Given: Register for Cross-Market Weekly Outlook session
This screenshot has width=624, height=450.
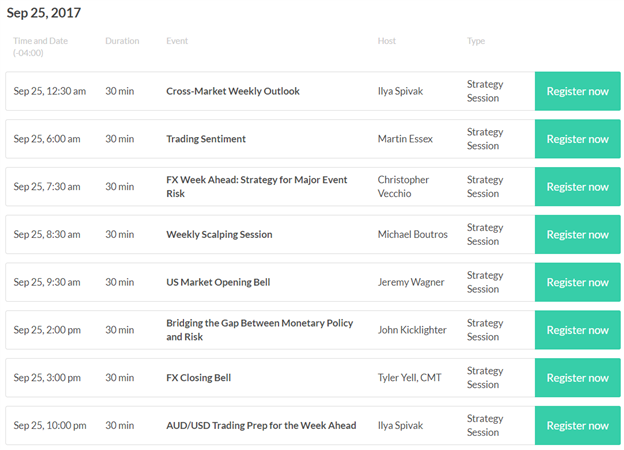Looking at the screenshot, I should pyautogui.click(x=577, y=91).
